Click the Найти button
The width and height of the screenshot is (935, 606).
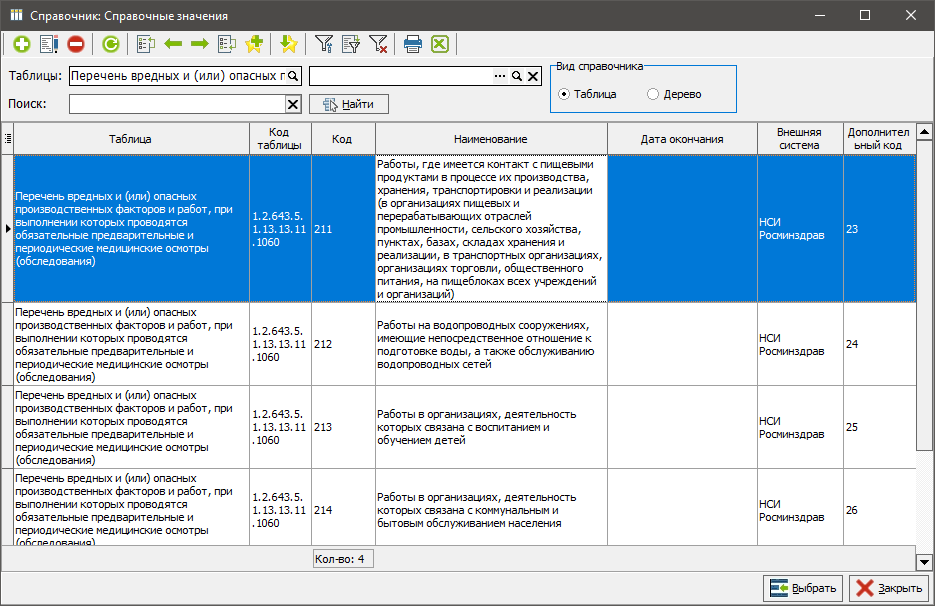[349, 104]
